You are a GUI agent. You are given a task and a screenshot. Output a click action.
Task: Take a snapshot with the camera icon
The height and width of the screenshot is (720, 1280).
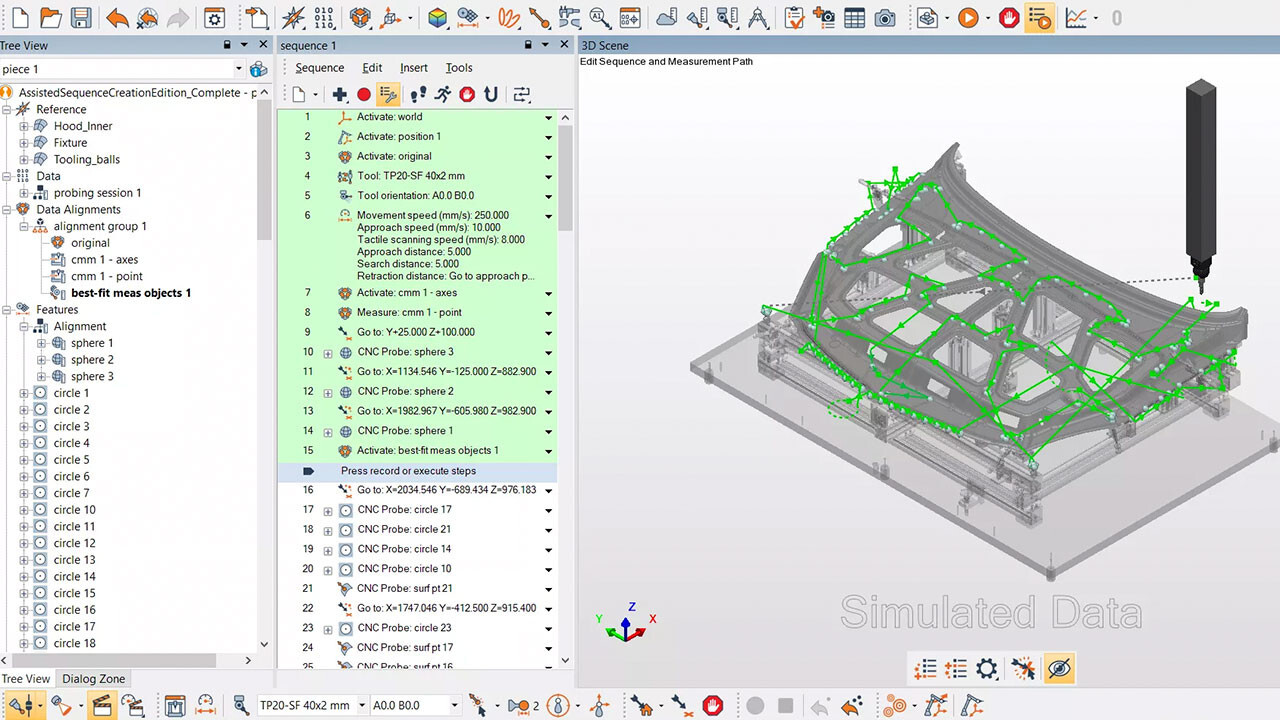point(885,18)
